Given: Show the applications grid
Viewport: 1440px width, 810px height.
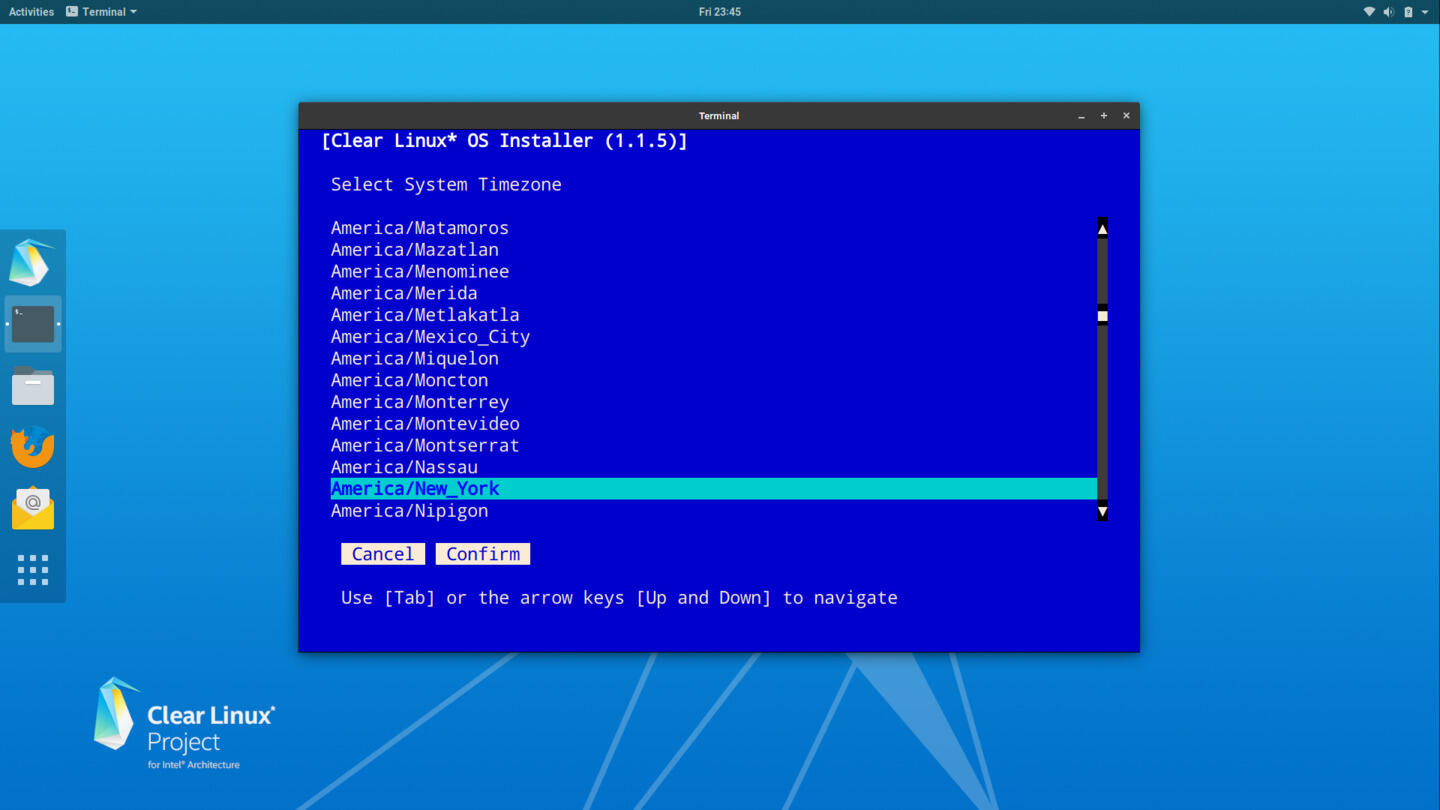Looking at the screenshot, I should (32, 570).
